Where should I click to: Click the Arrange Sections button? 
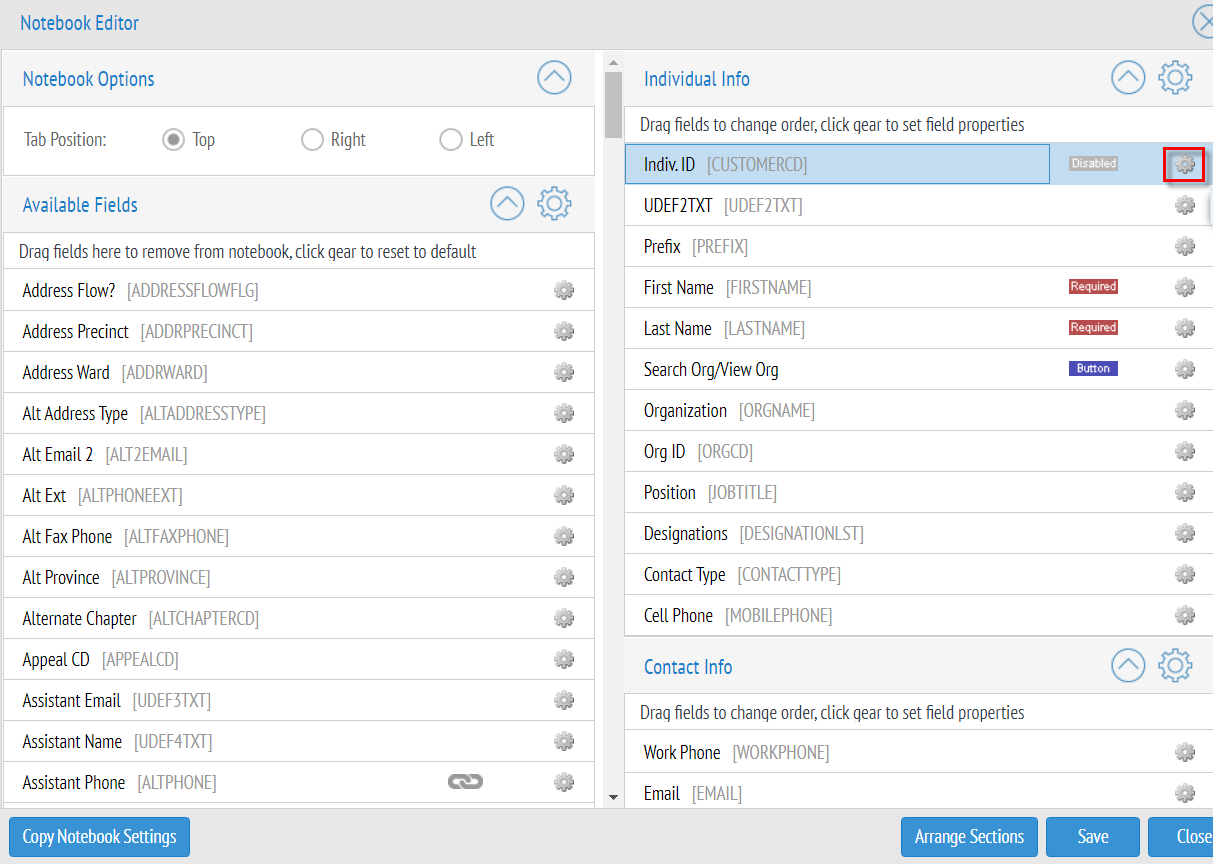pos(969,837)
